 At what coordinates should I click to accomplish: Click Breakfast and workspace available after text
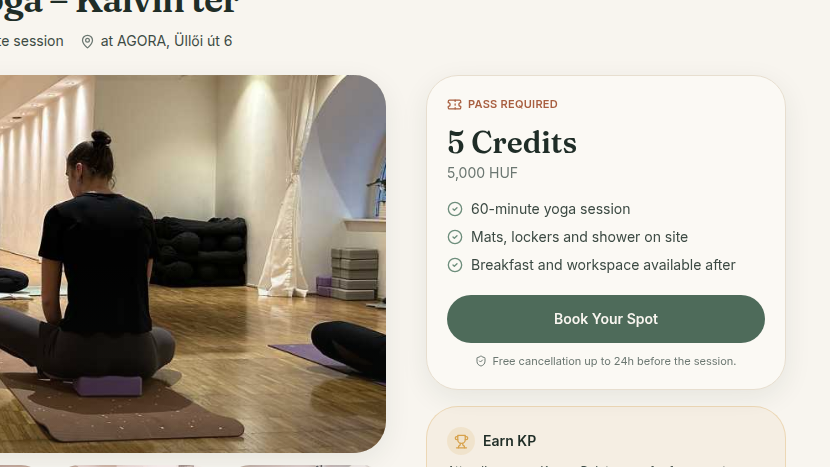[x=603, y=265]
